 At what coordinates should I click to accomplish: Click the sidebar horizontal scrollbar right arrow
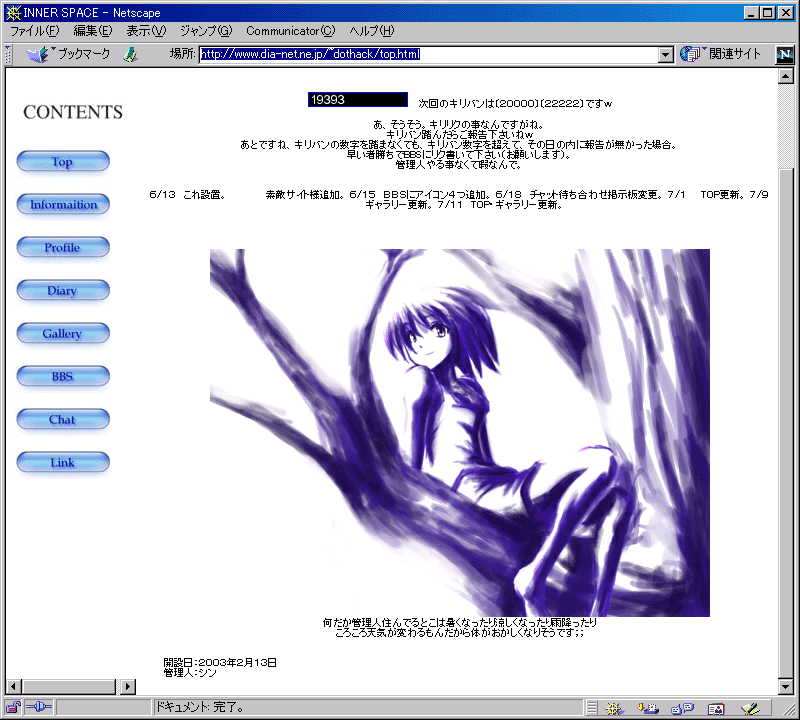(128, 686)
